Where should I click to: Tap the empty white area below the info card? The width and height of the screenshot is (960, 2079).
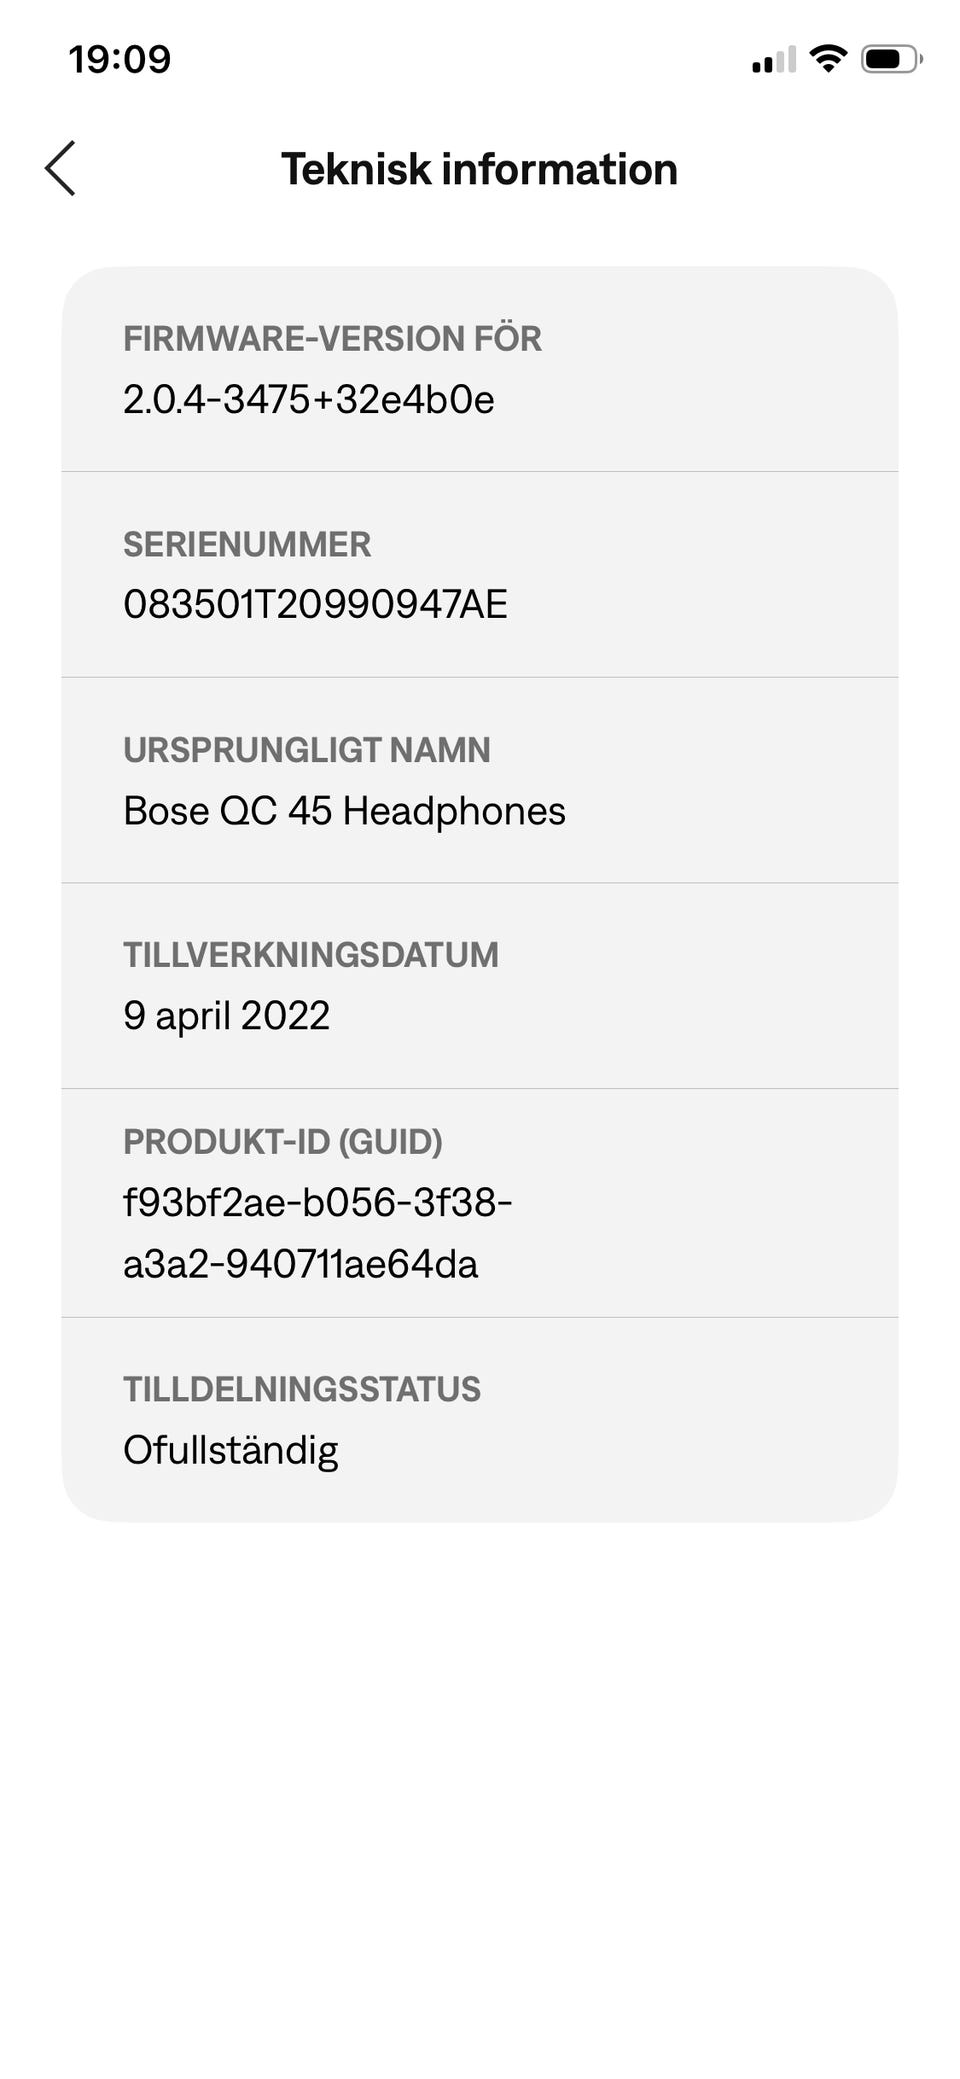point(480,1800)
